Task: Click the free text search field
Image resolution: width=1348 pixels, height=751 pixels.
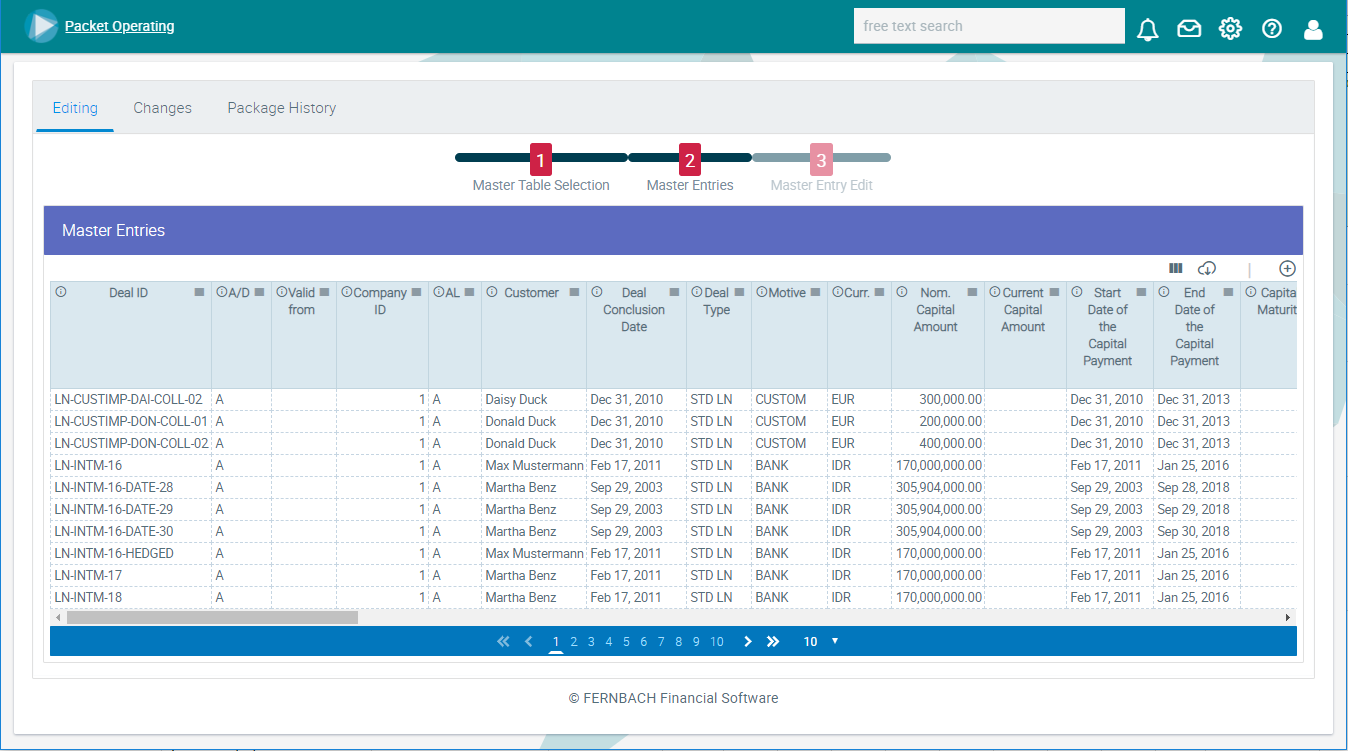Action: pos(988,26)
